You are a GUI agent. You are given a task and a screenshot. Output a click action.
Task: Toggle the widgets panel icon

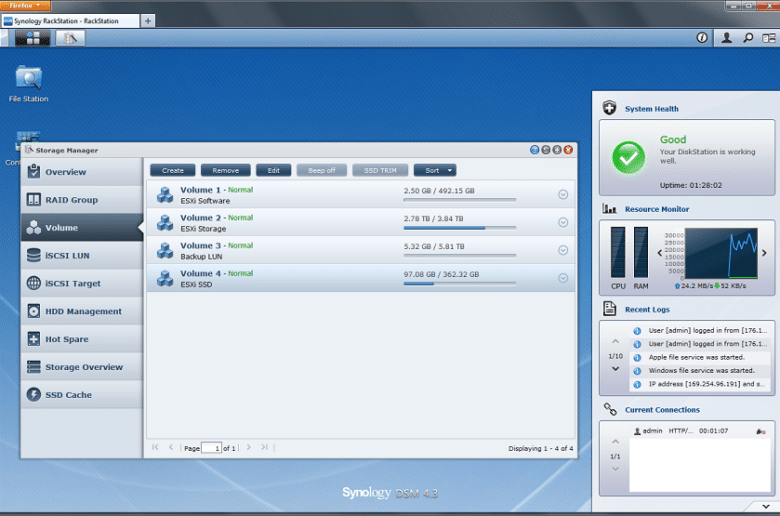(769, 38)
